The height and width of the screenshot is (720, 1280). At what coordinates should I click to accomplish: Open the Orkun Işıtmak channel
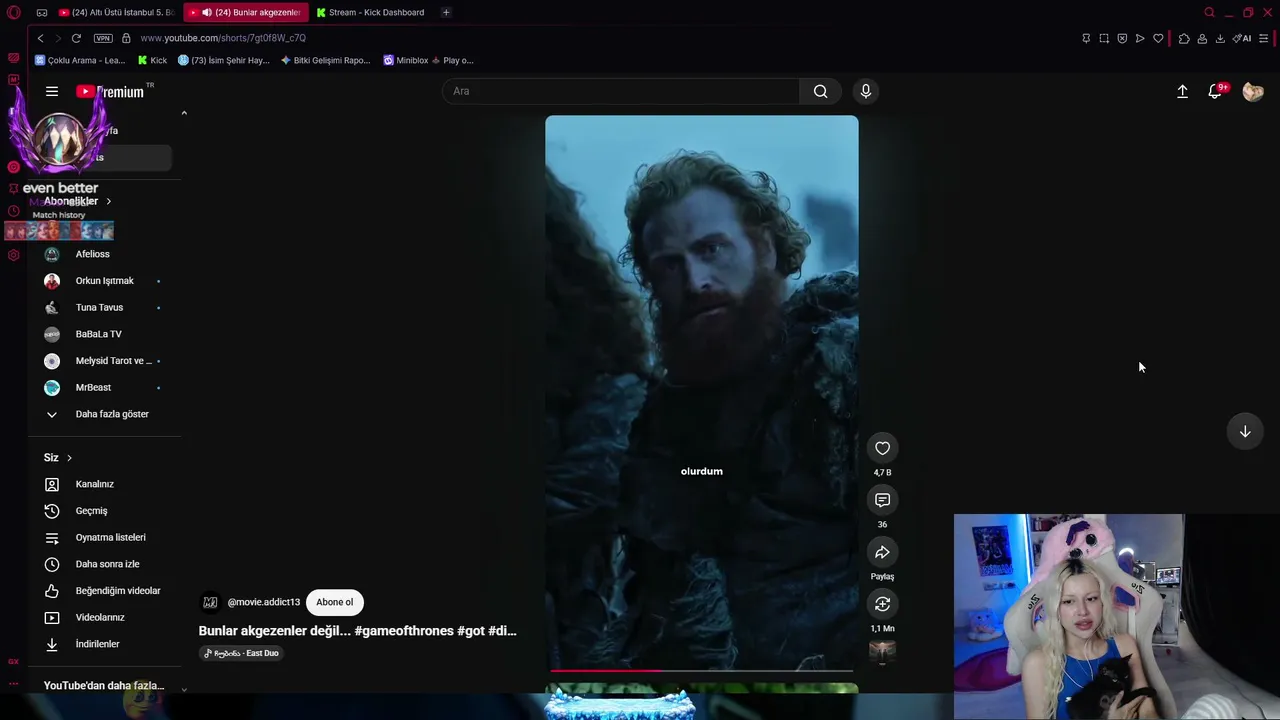point(103,281)
